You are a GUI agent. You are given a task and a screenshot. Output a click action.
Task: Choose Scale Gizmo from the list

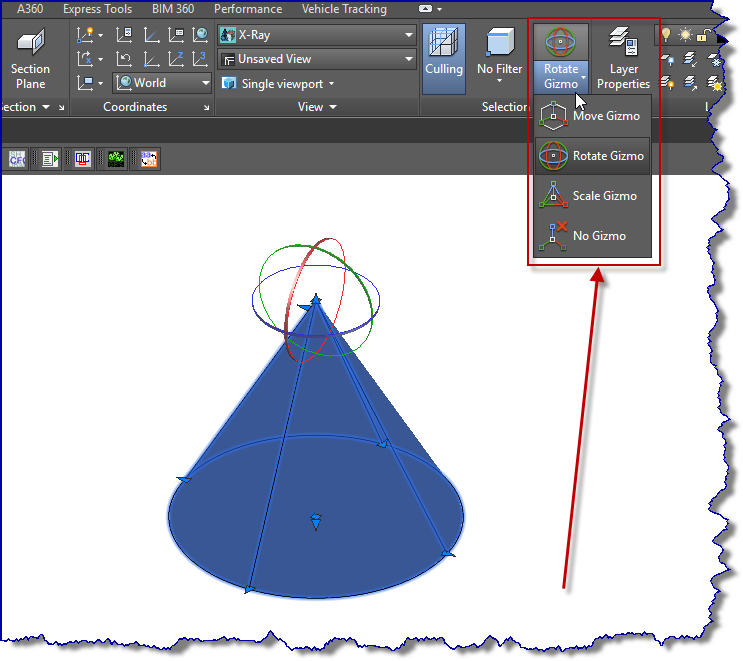coord(592,196)
